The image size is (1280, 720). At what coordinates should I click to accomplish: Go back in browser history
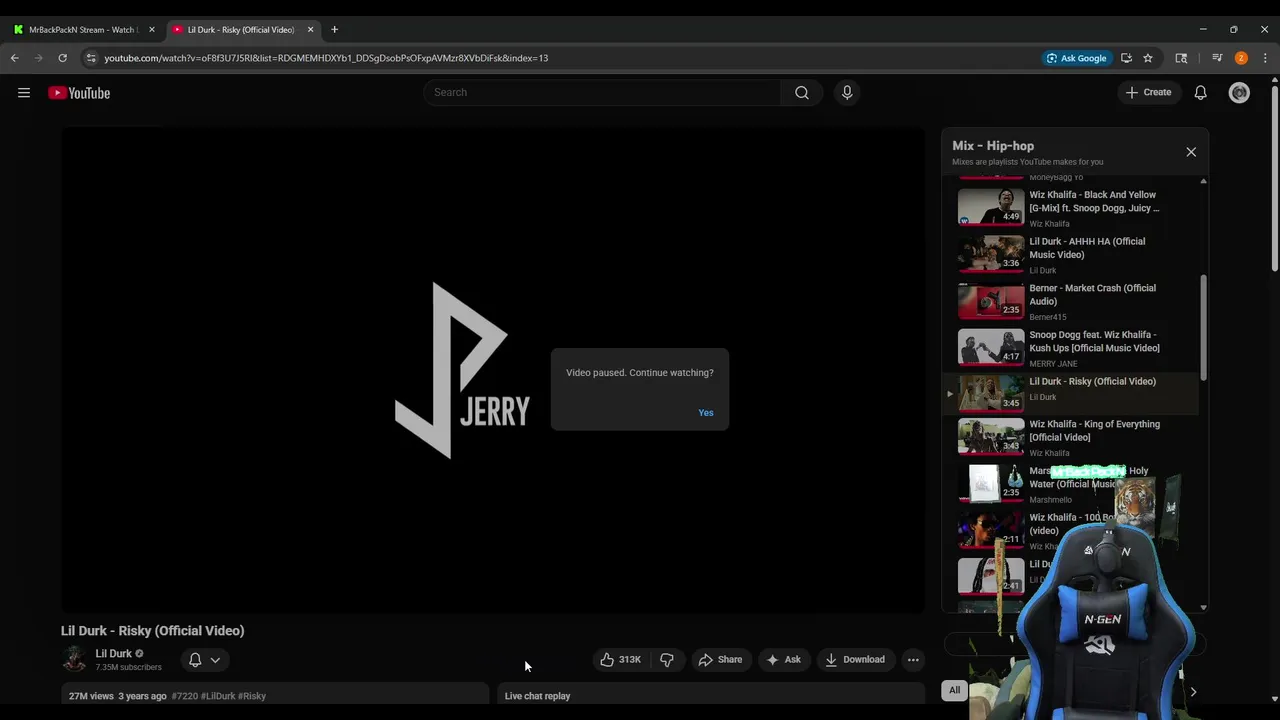(15, 58)
